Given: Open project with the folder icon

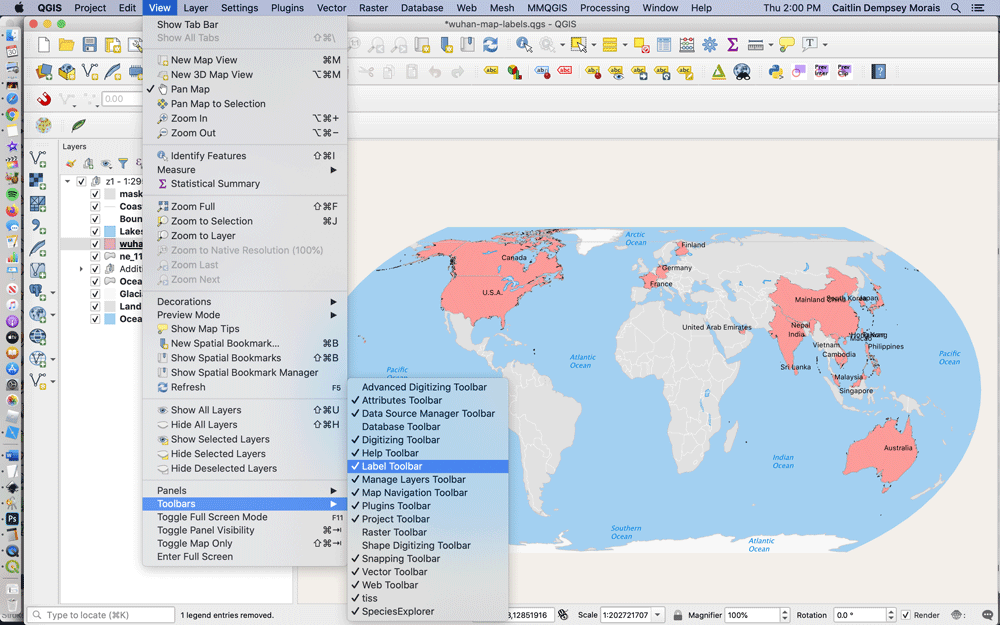Looking at the screenshot, I should point(66,45).
